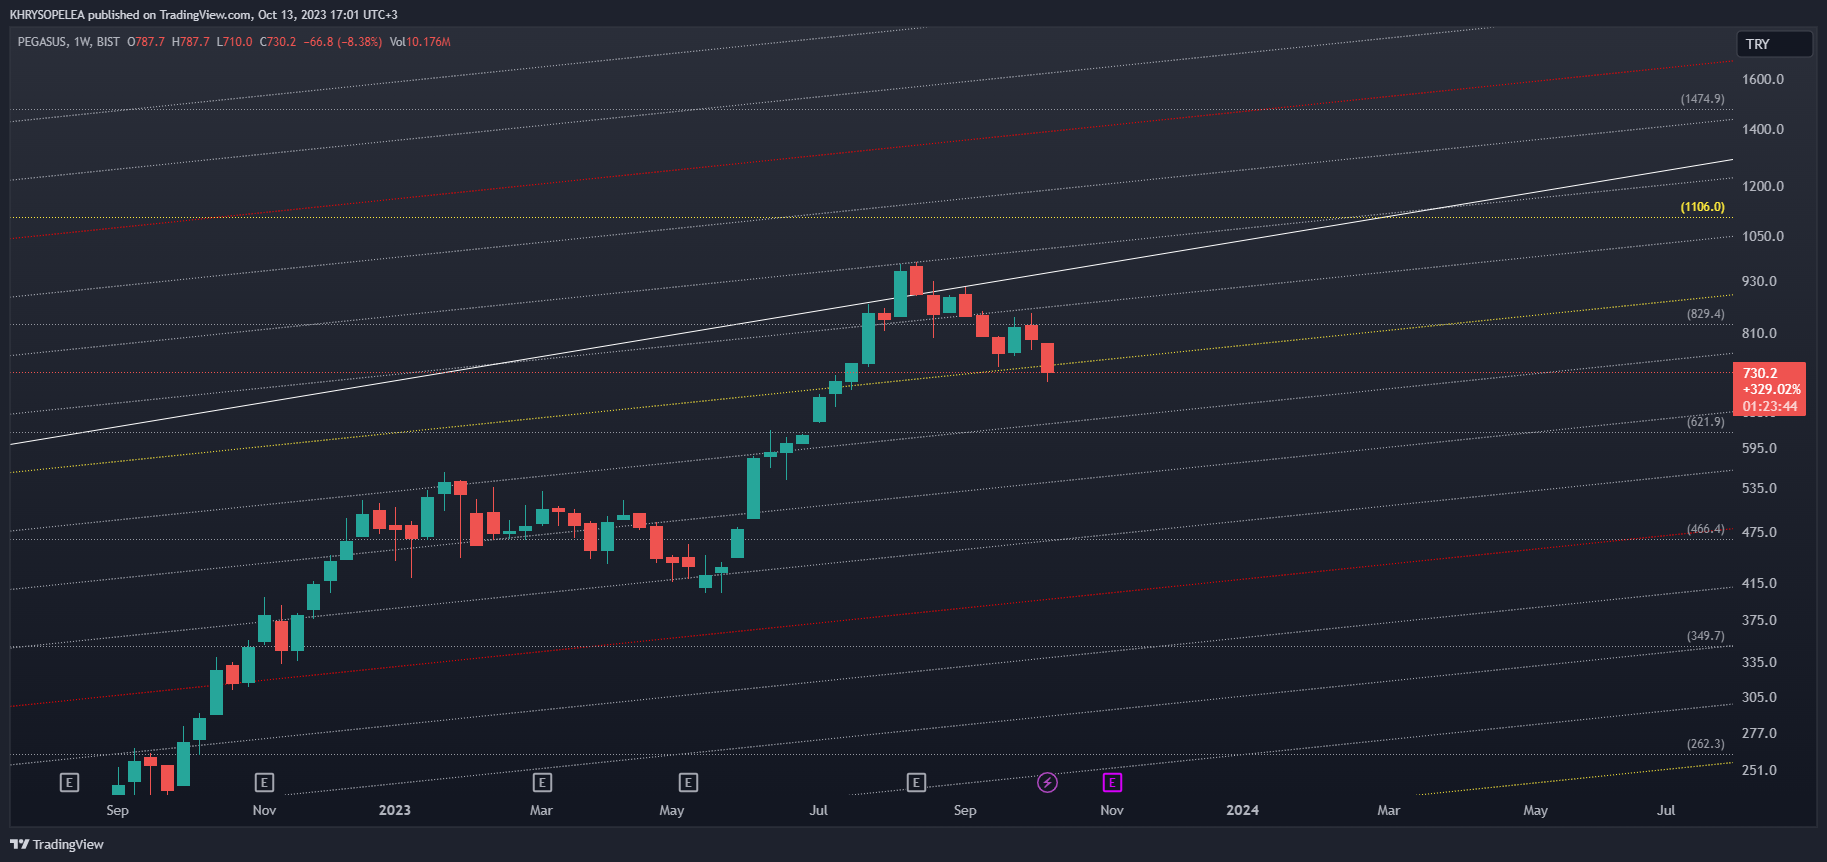The image size is (1827, 862).
Task: Click the (349.7) level label
Action: pyautogui.click(x=1705, y=636)
